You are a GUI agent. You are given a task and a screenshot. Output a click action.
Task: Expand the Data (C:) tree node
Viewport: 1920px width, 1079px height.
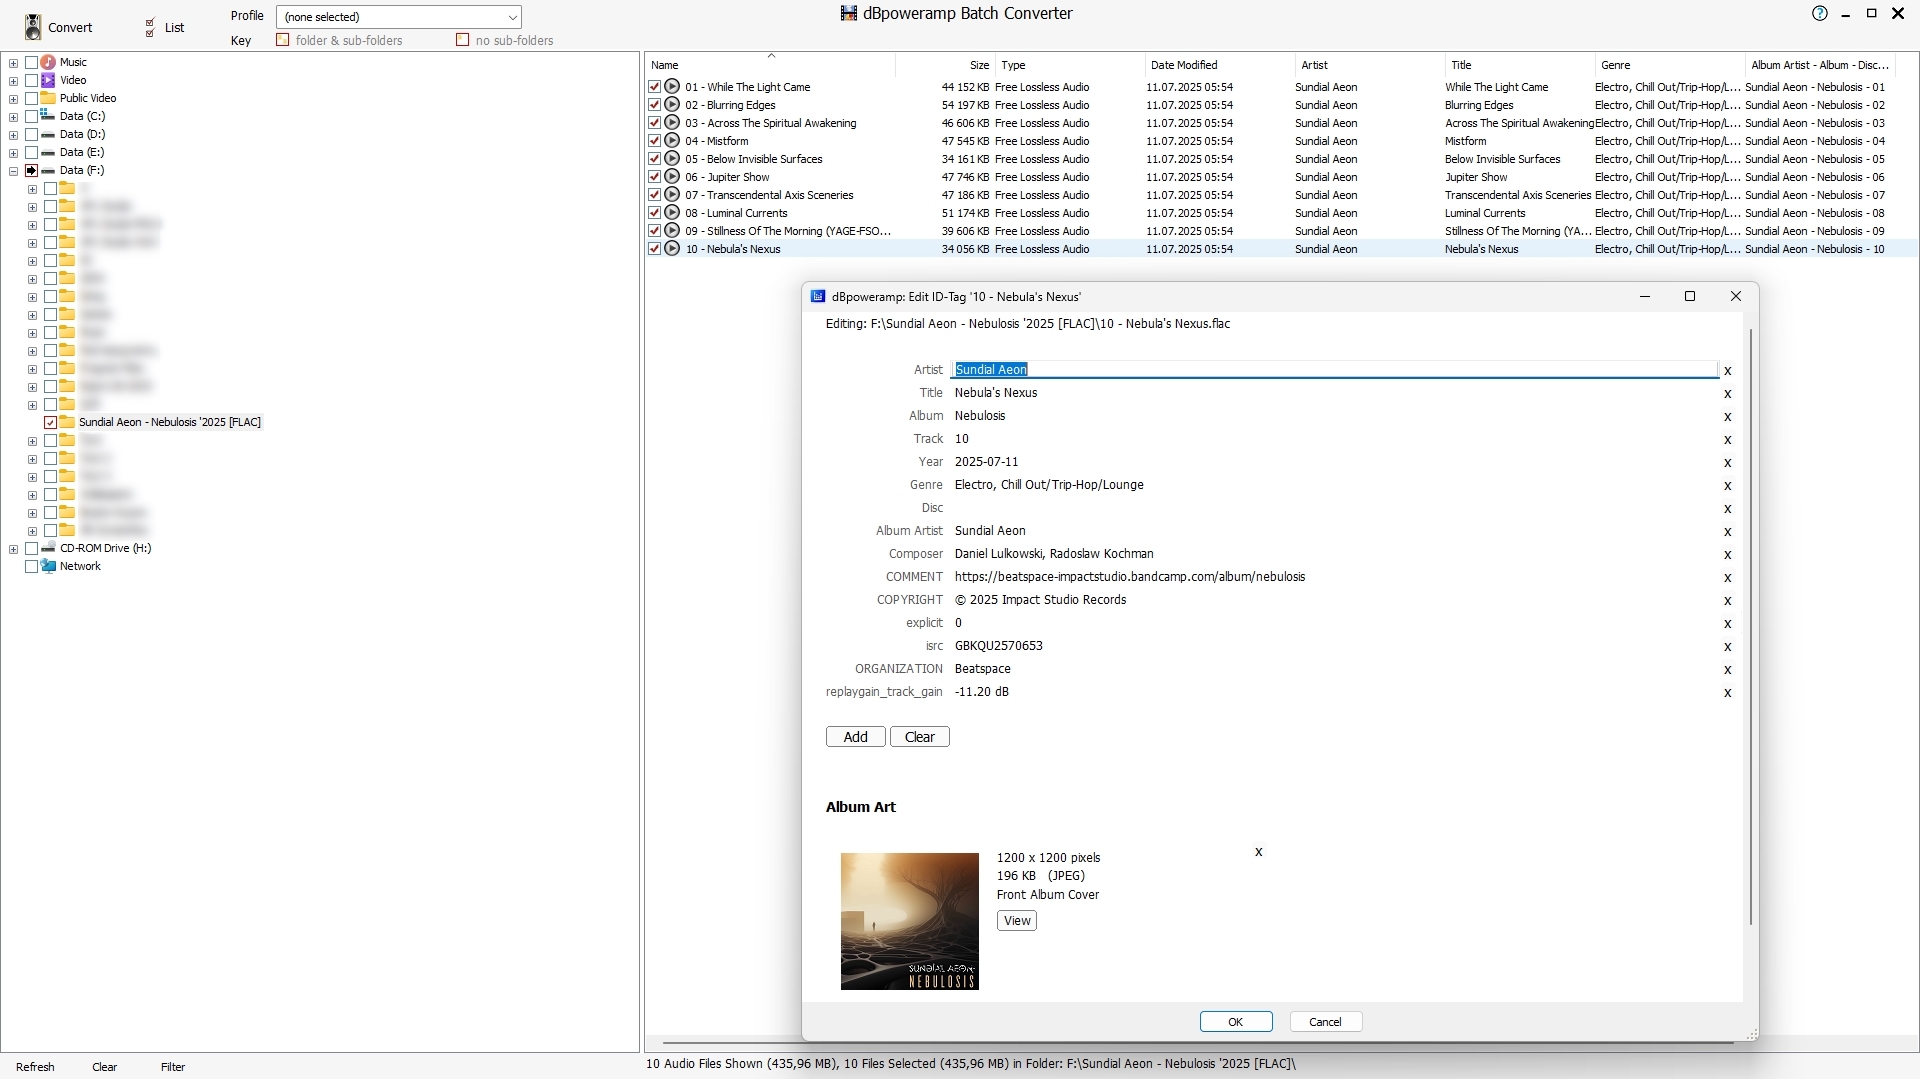[13, 117]
